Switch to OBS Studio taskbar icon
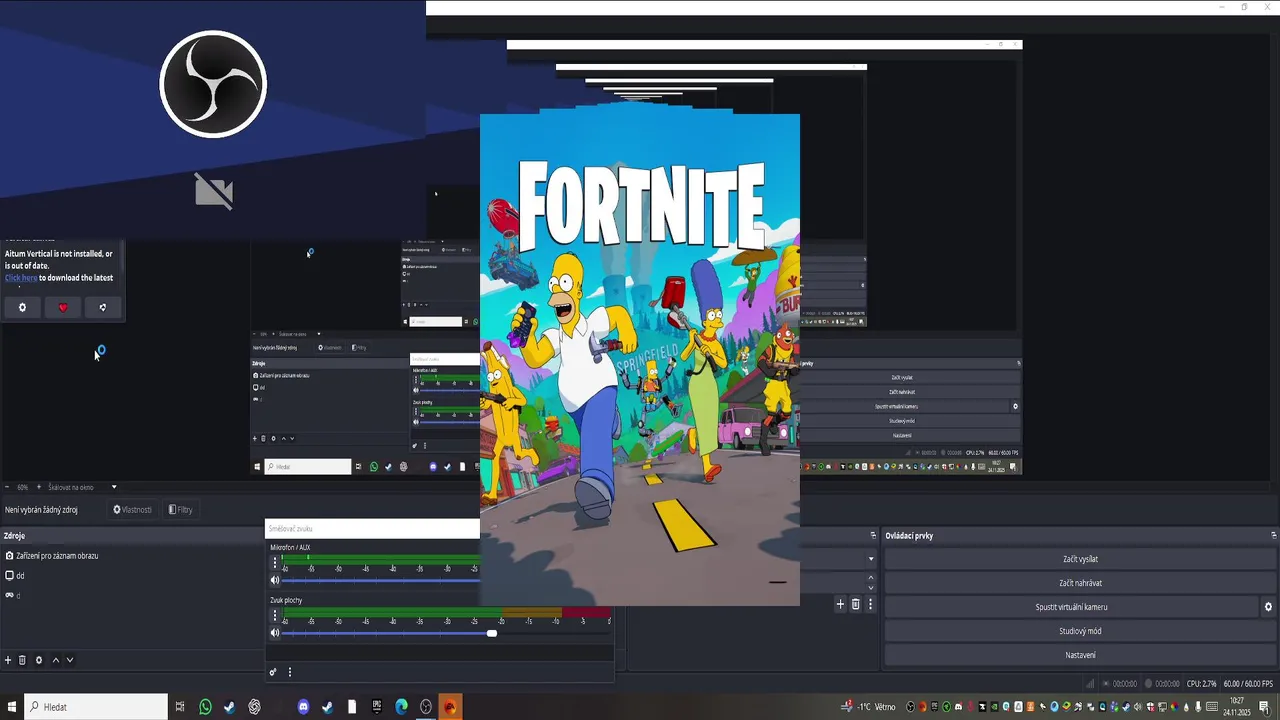This screenshot has height=720, width=1280. 426,707
